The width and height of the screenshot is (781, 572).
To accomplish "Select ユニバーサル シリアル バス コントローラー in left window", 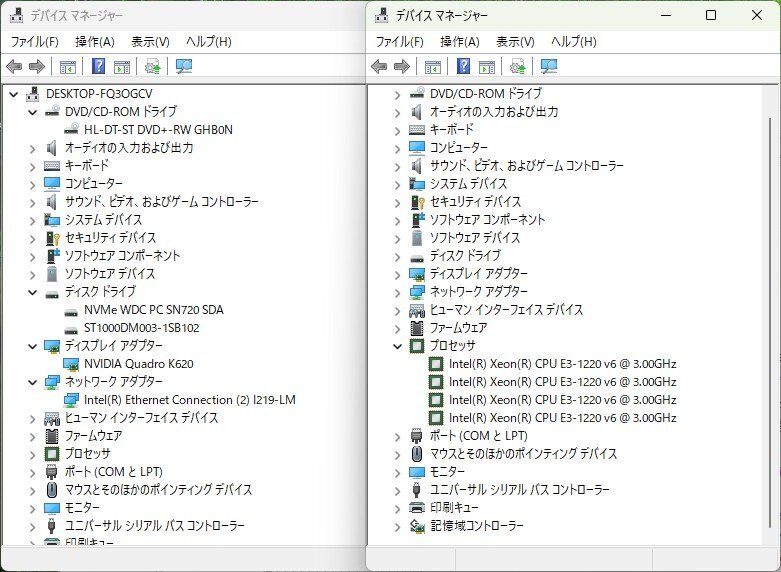I will [155, 526].
